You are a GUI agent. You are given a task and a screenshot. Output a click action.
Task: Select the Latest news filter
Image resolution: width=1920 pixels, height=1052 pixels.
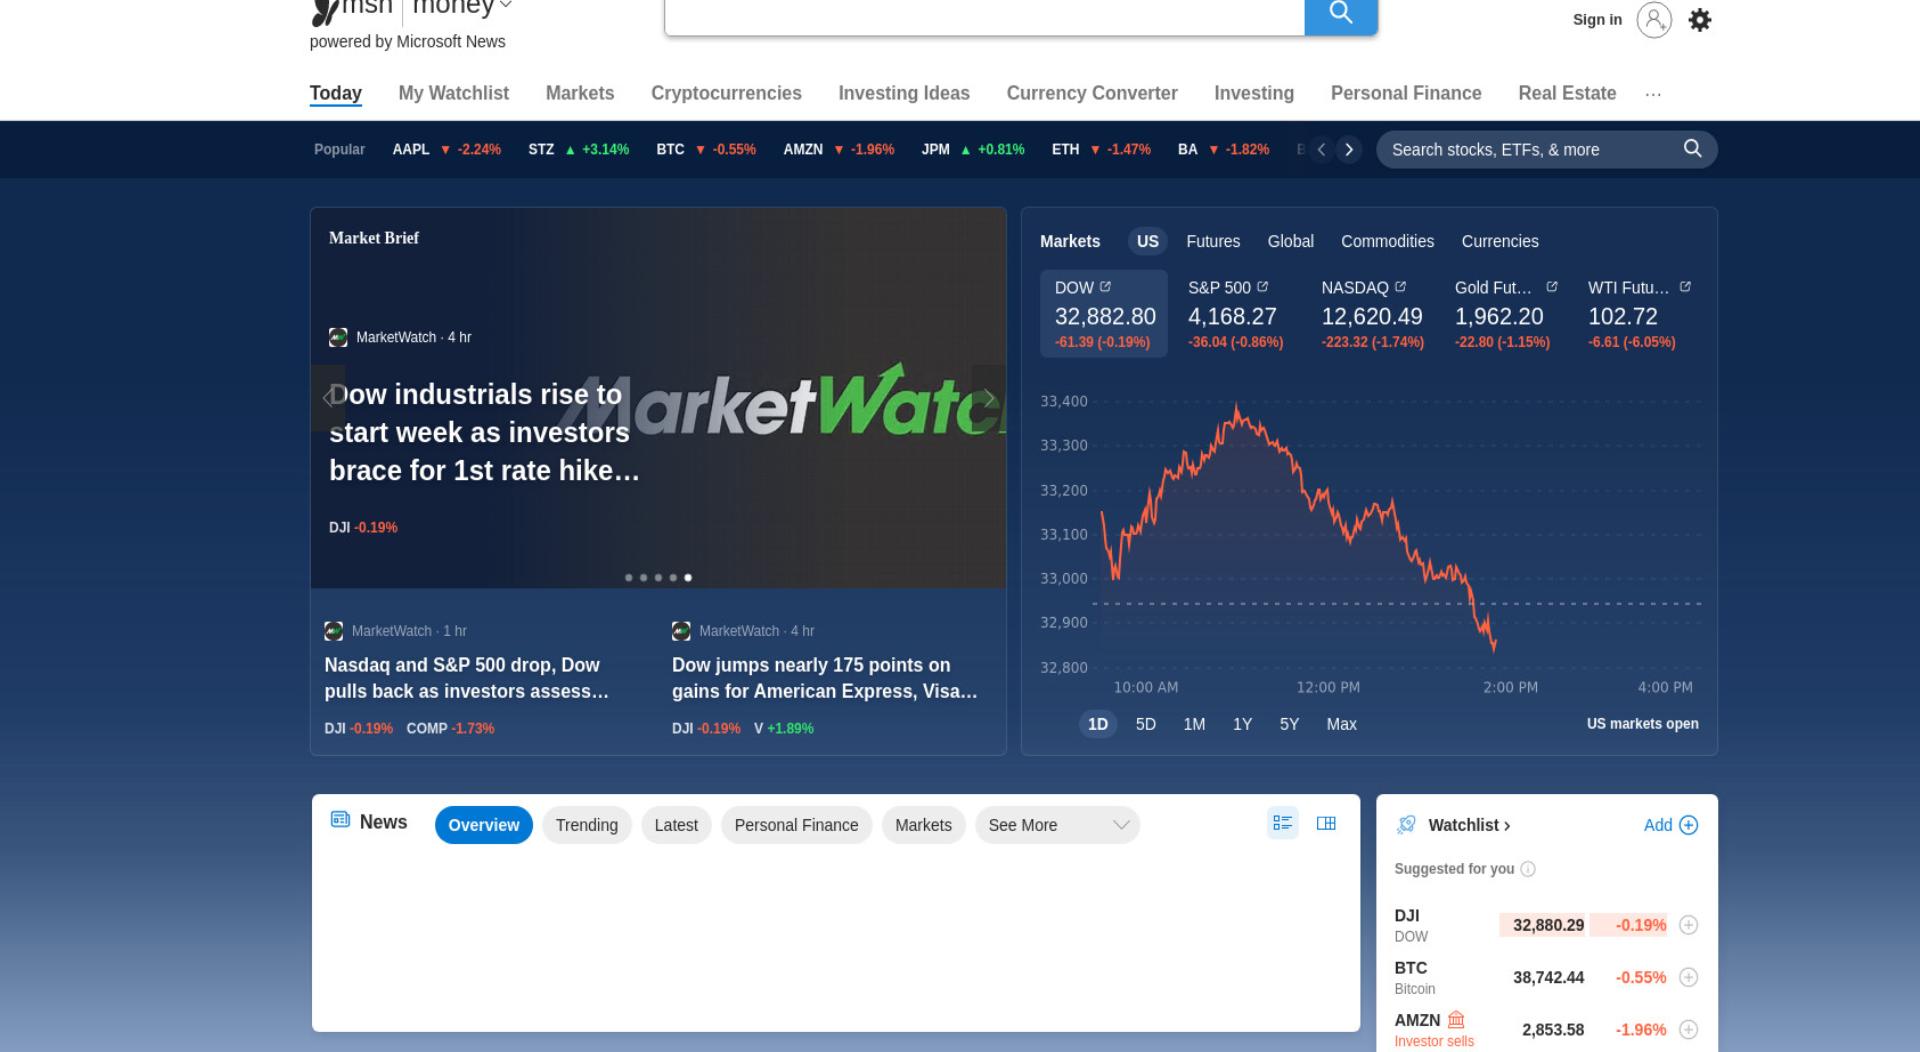676,825
